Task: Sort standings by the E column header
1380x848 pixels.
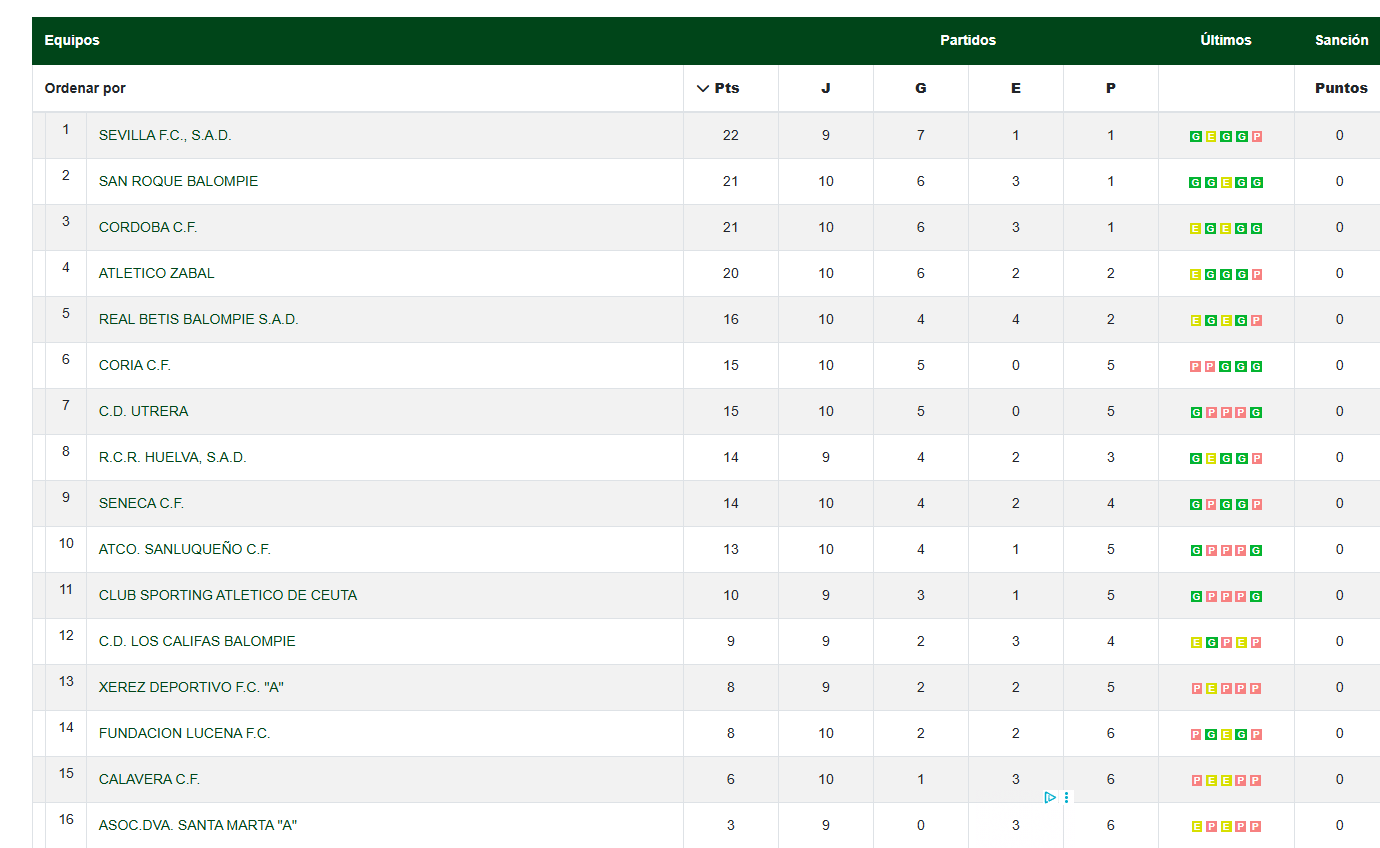Action: (1015, 88)
